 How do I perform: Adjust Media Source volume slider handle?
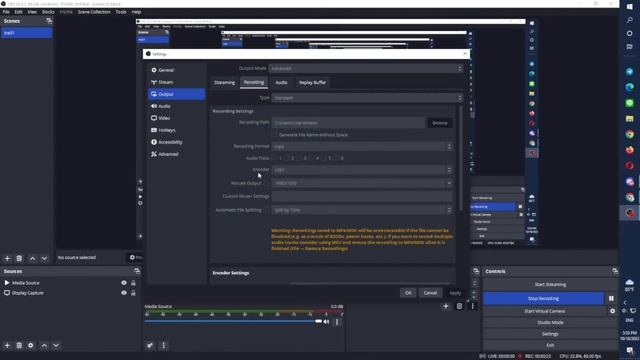tap(318, 322)
